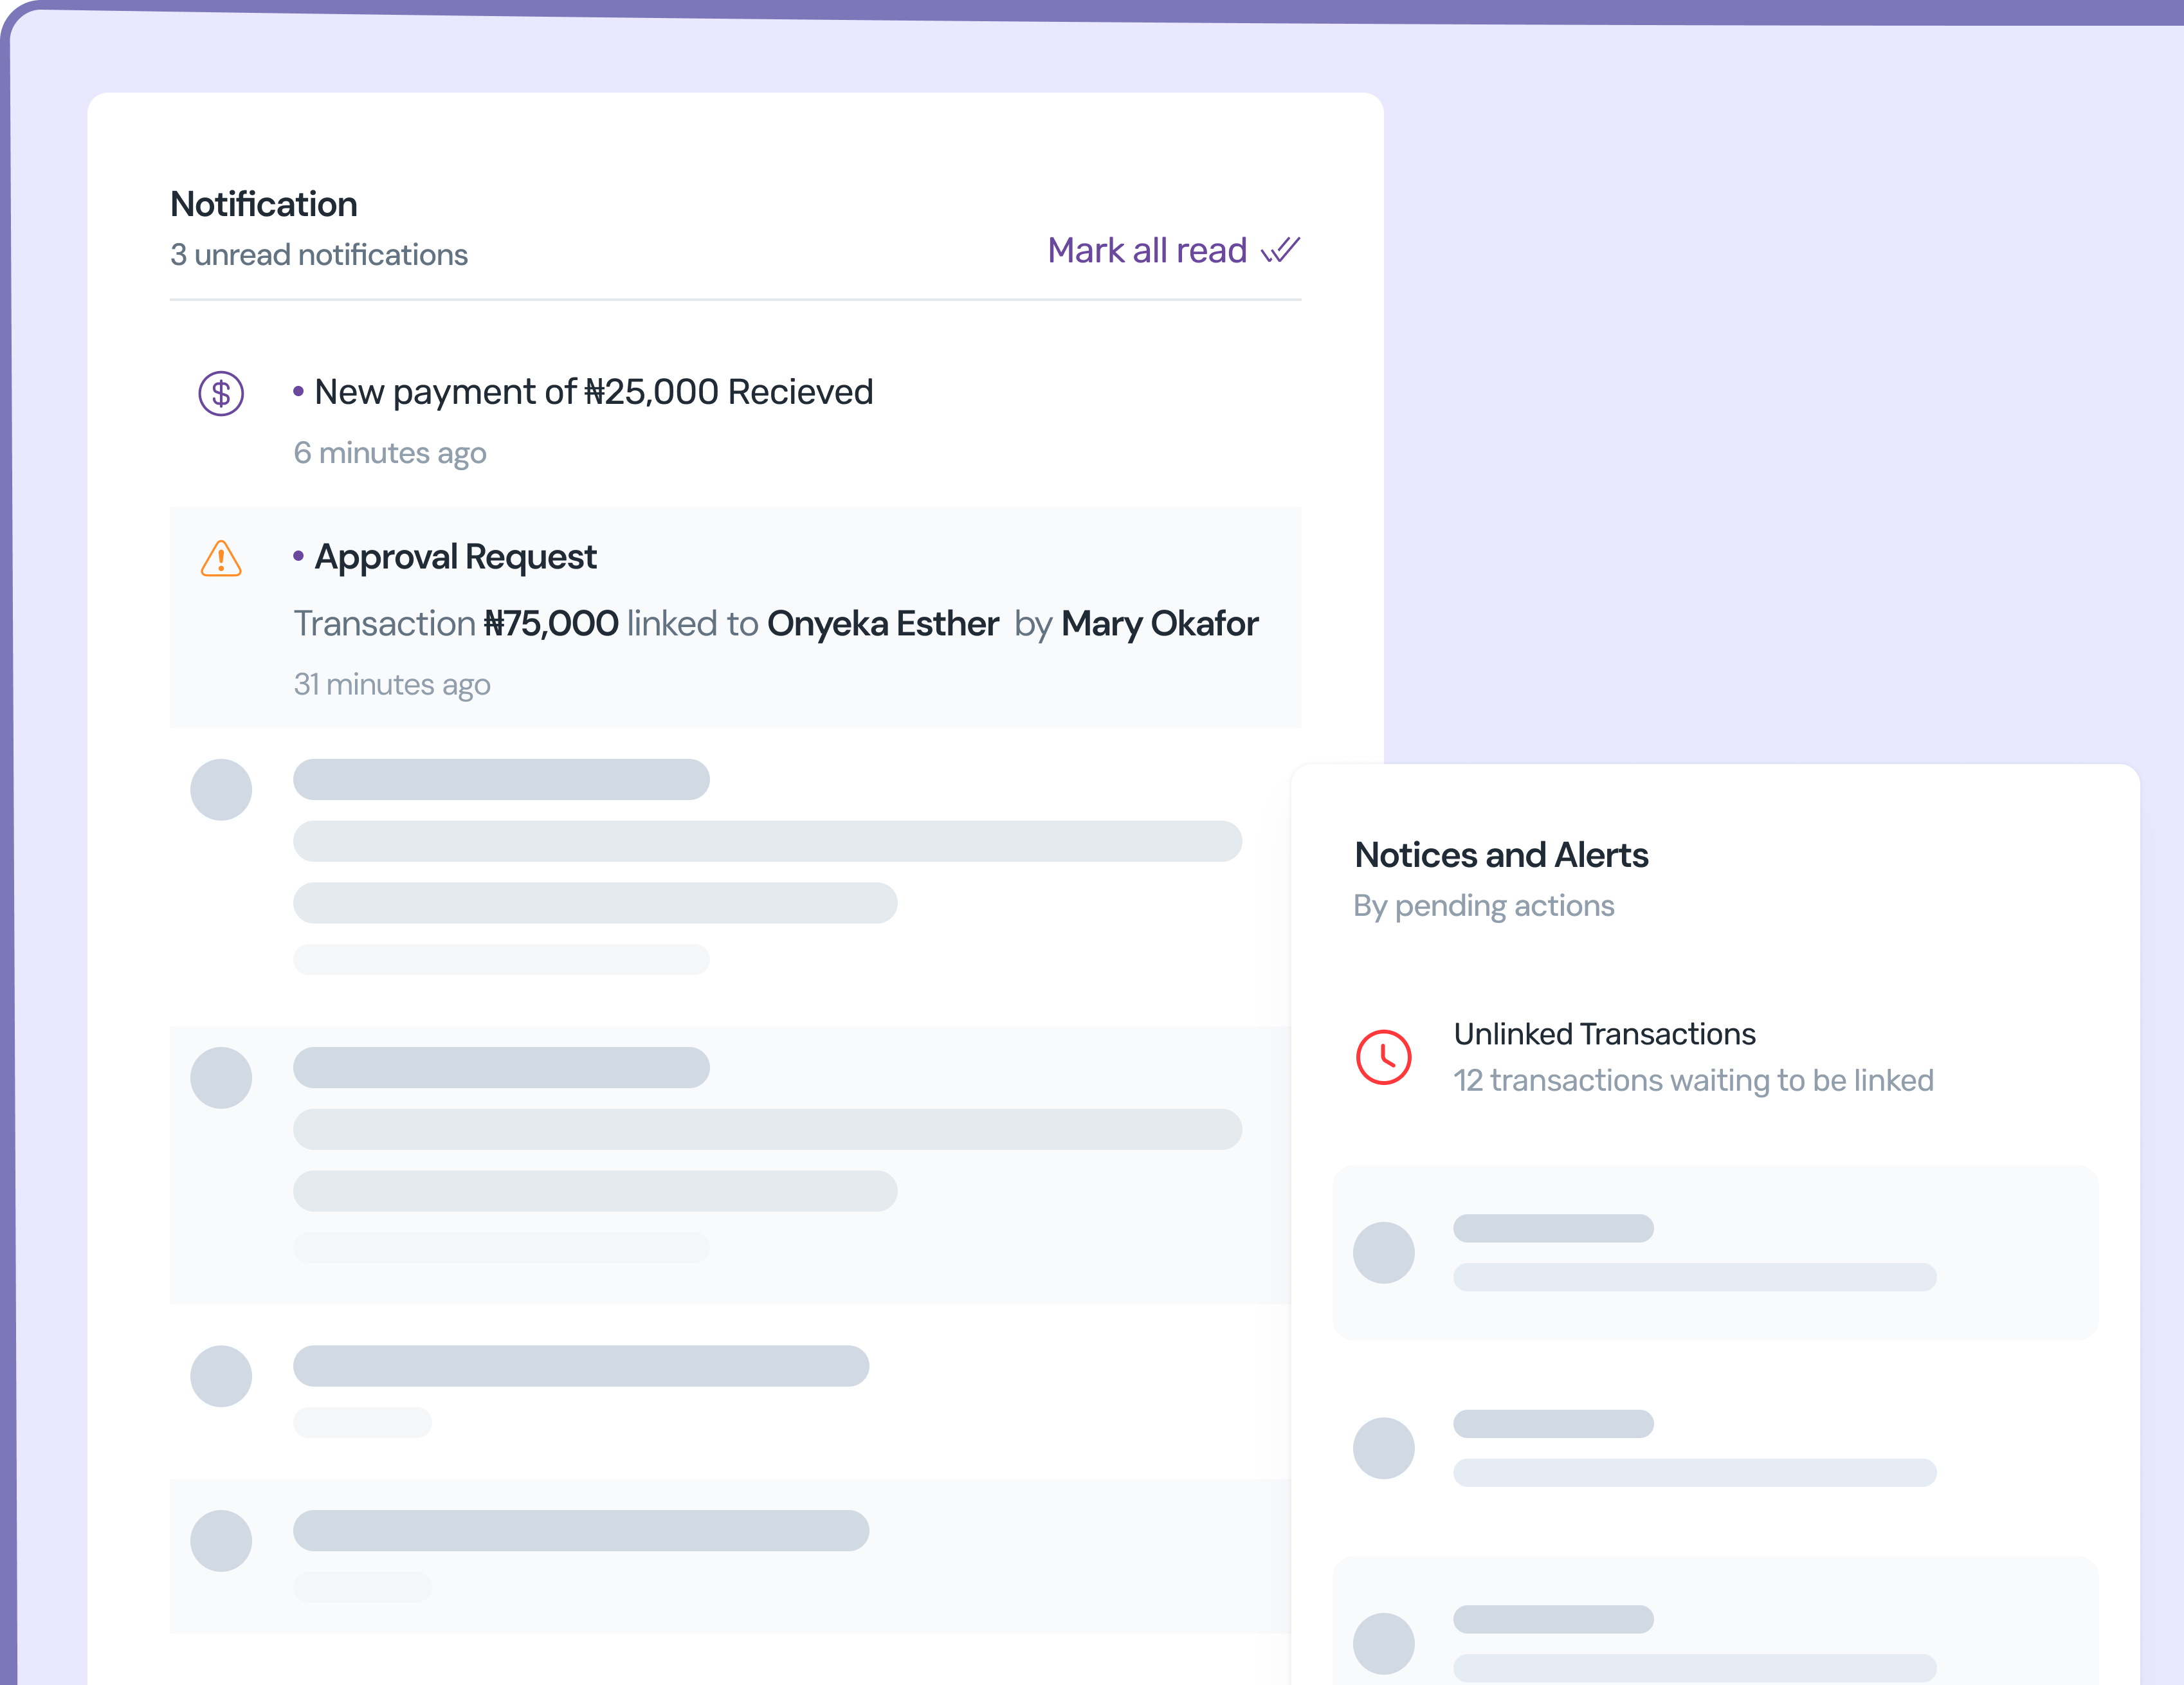Click the avatar circle of the fourth notification
2184x1685 pixels.
[x=221, y=1078]
